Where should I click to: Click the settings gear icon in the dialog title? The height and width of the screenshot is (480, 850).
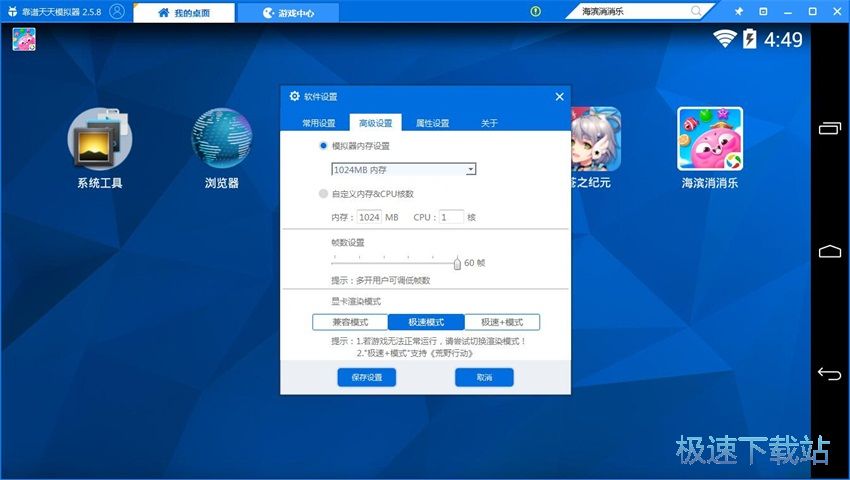(294, 96)
